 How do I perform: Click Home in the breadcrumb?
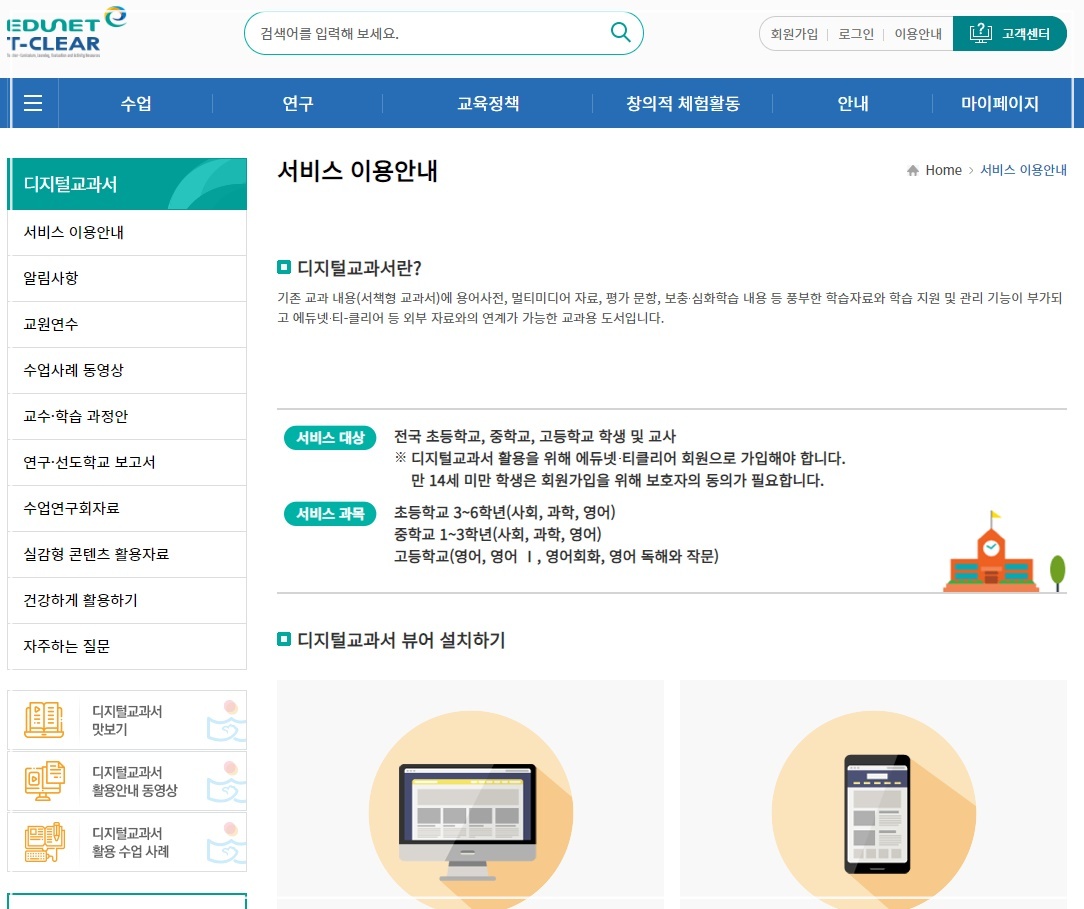pyautogui.click(x=944, y=170)
